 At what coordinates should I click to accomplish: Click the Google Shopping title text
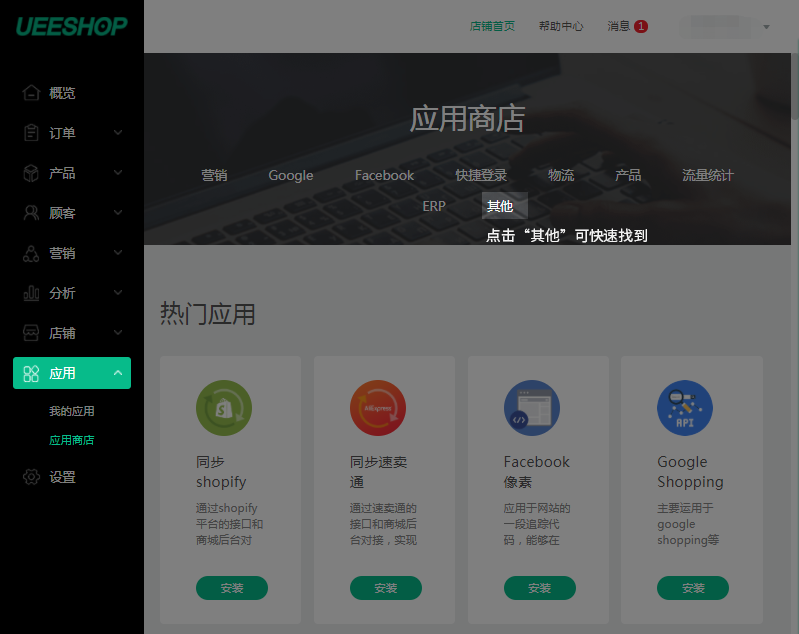[690, 472]
